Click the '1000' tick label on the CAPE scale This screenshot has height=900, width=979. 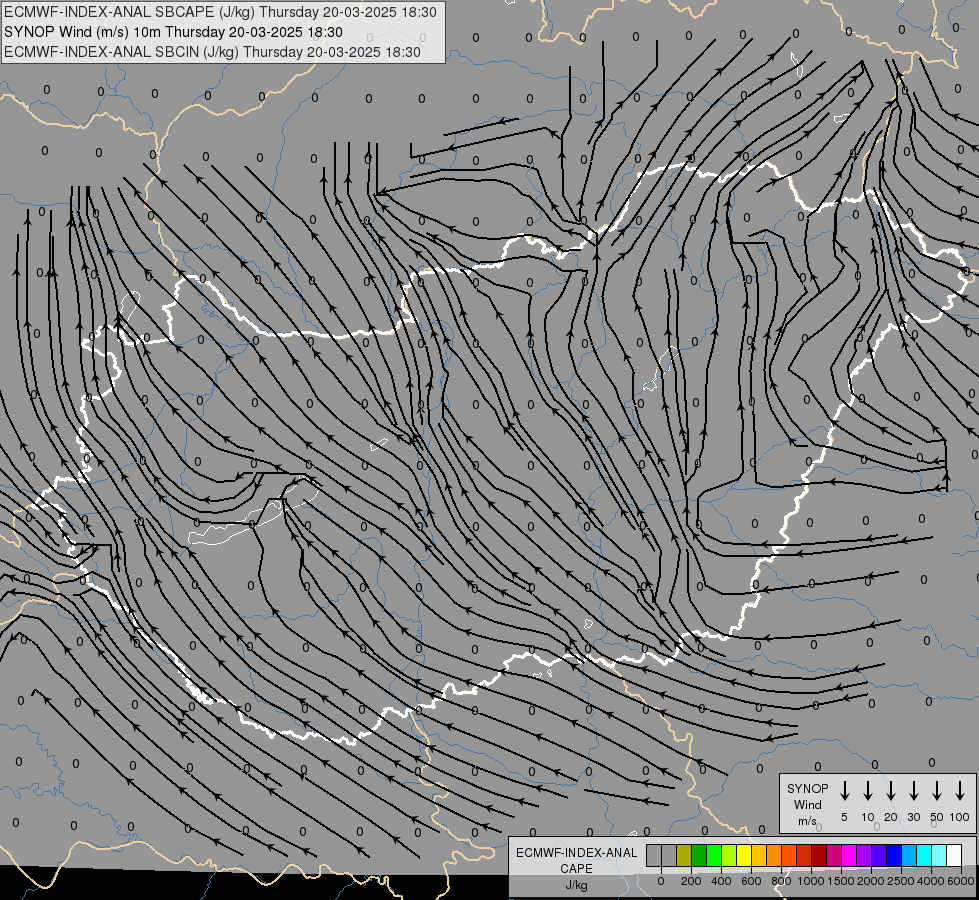(811, 881)
